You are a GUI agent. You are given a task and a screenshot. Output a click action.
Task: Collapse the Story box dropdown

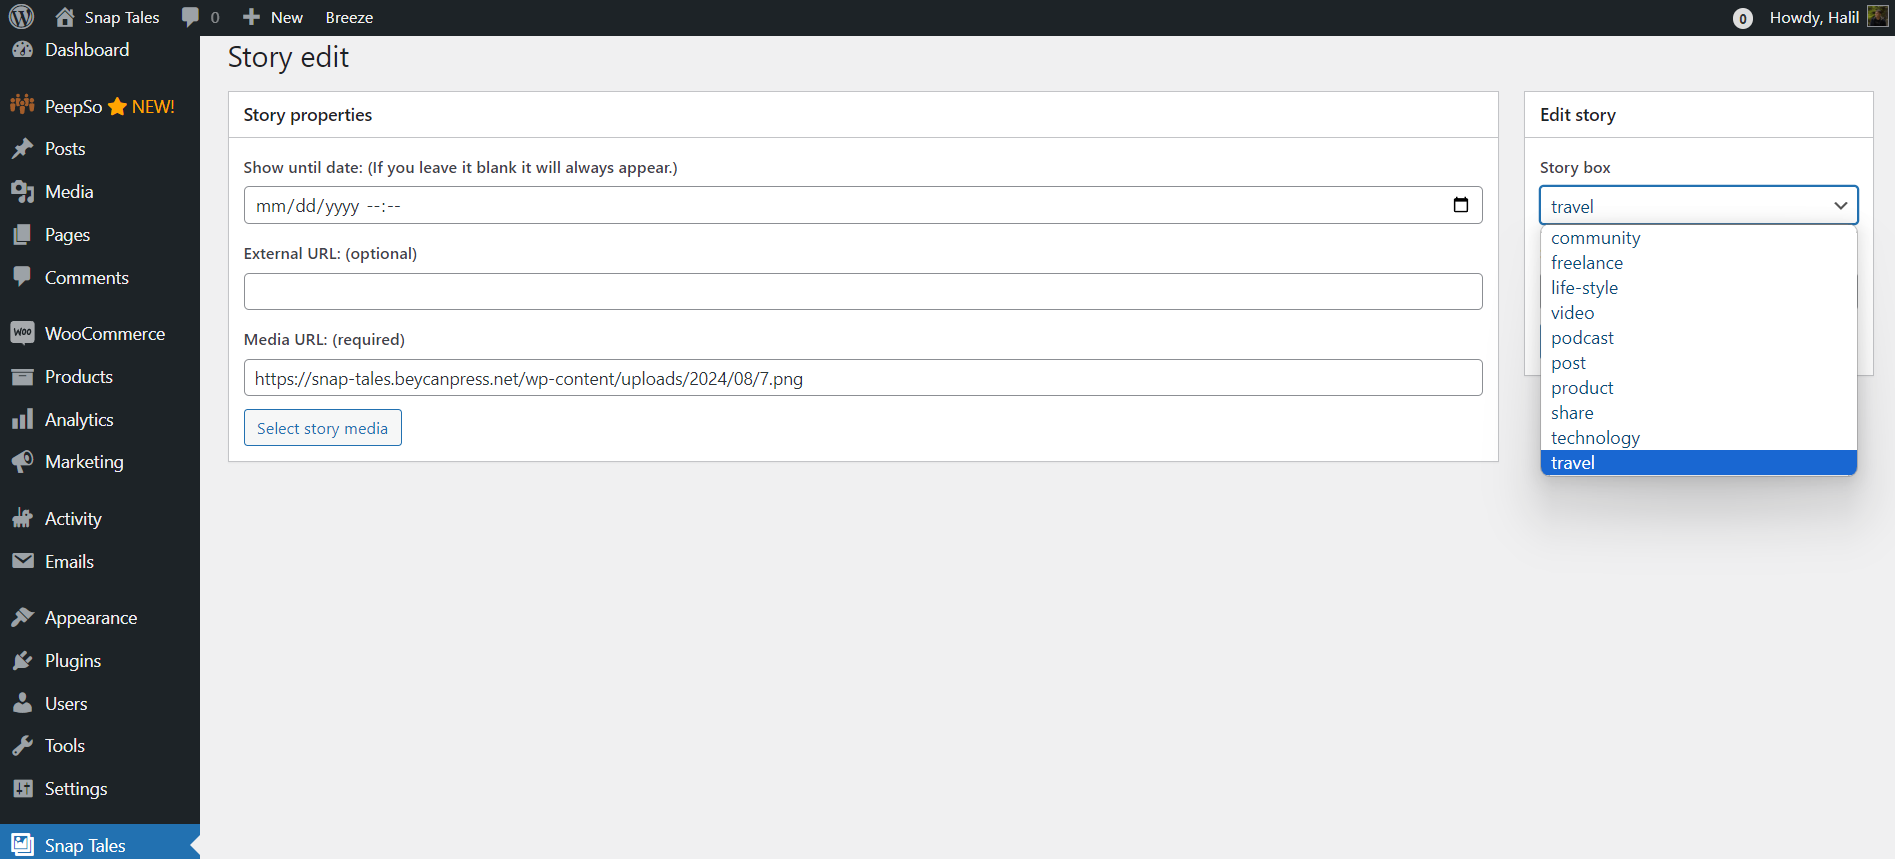1699,206
